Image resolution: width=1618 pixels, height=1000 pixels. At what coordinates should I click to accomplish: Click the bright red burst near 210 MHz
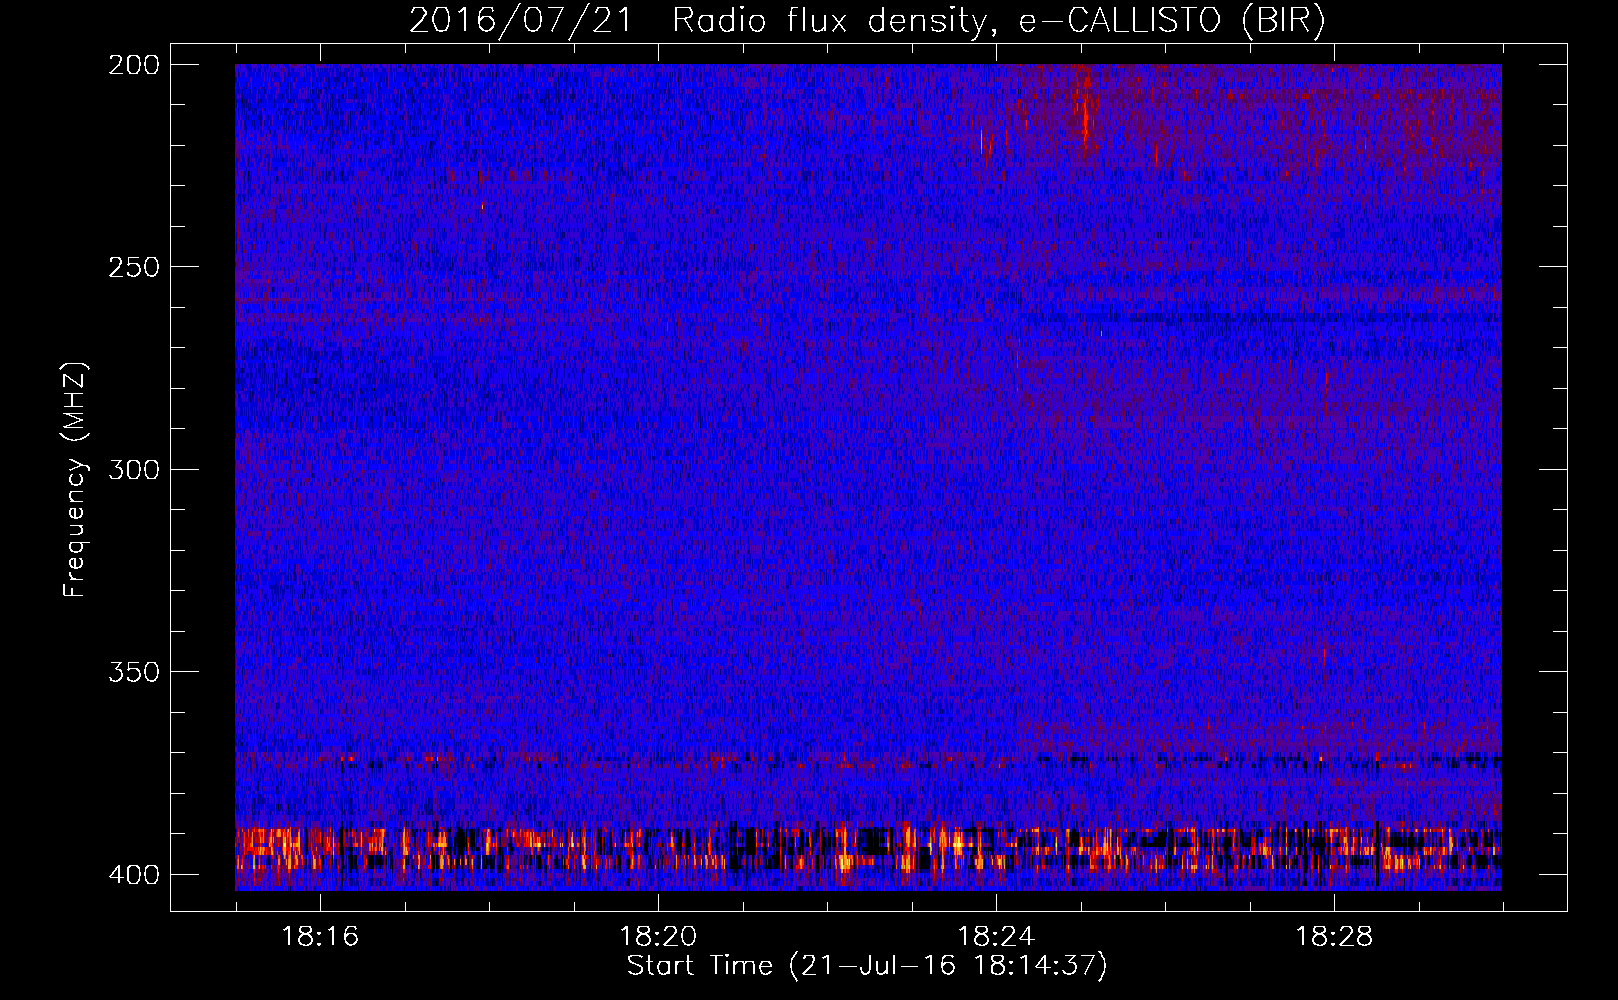(1085, 112)
